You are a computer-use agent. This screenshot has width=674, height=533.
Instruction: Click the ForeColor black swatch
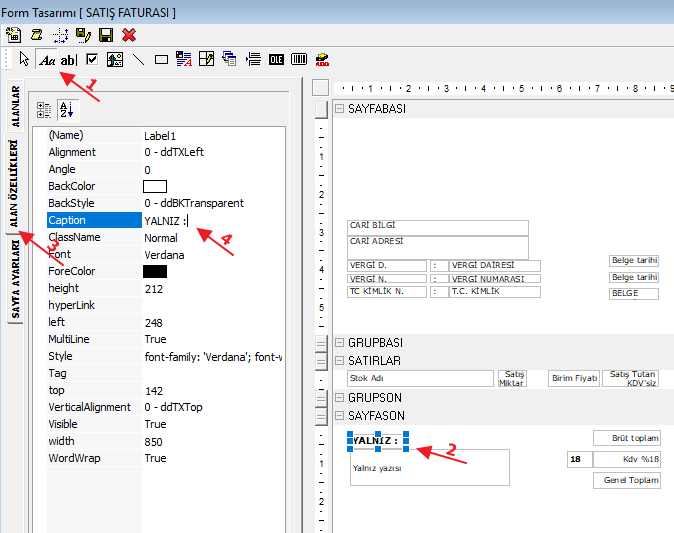coord(155,271)
